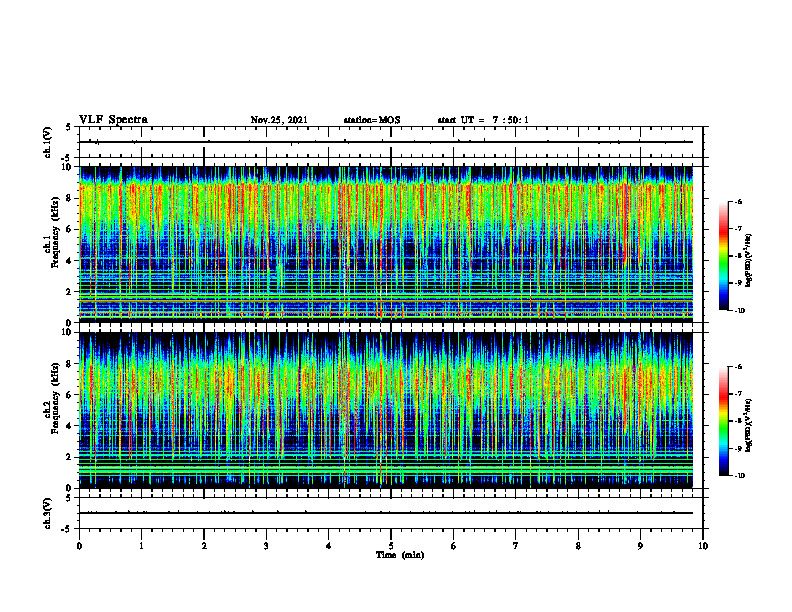
Task: Click time axis tick label "4"
Action: coord(329,546)
